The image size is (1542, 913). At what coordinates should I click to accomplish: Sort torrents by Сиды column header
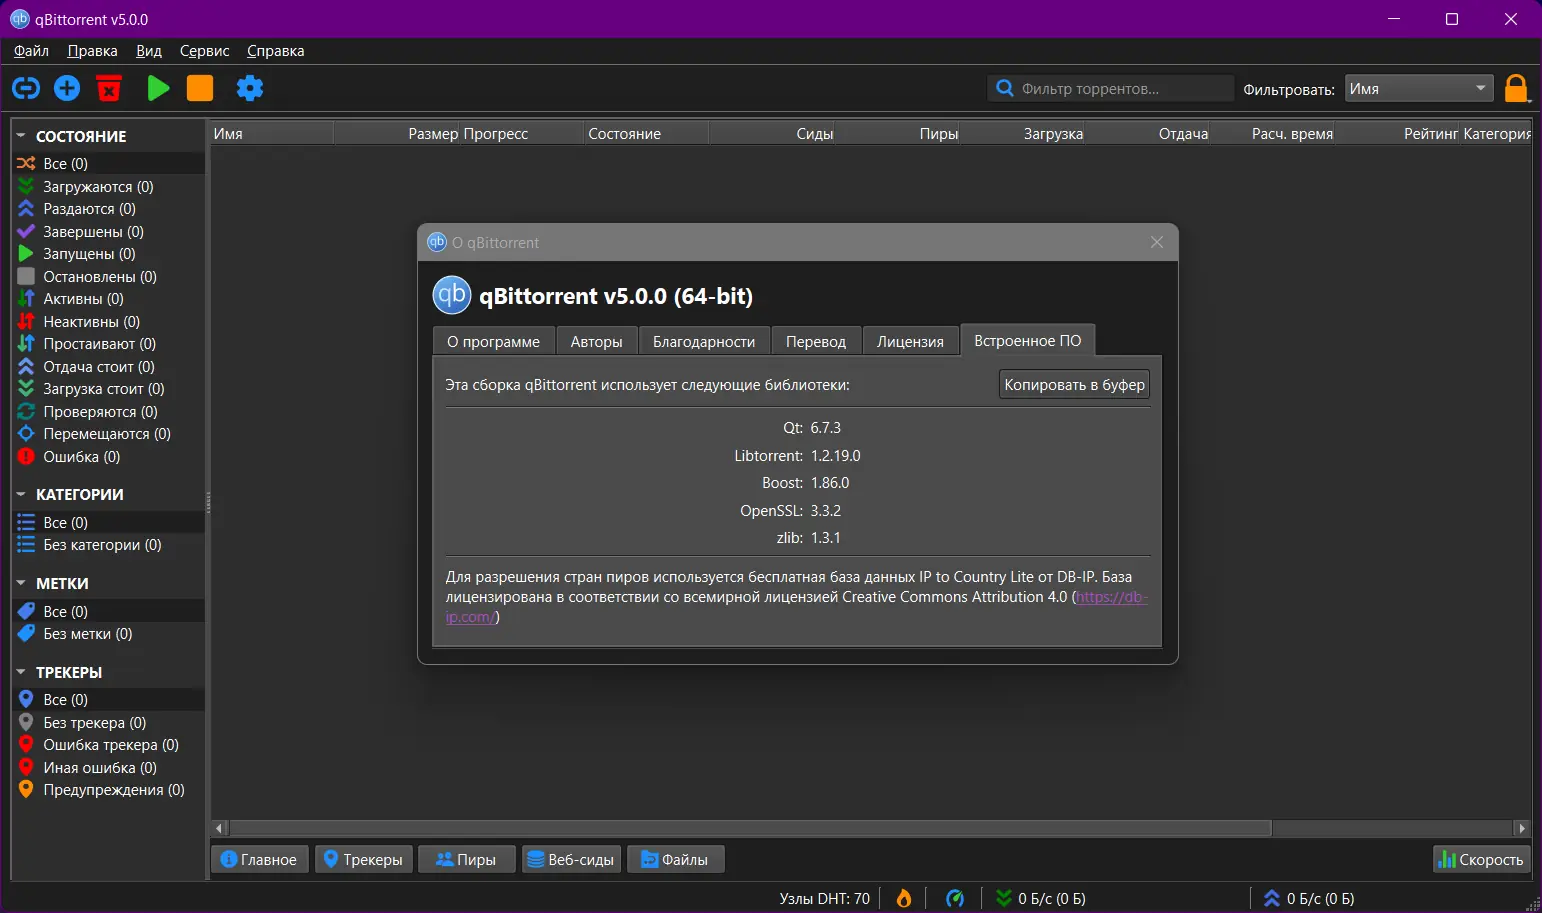pos(772,133)
